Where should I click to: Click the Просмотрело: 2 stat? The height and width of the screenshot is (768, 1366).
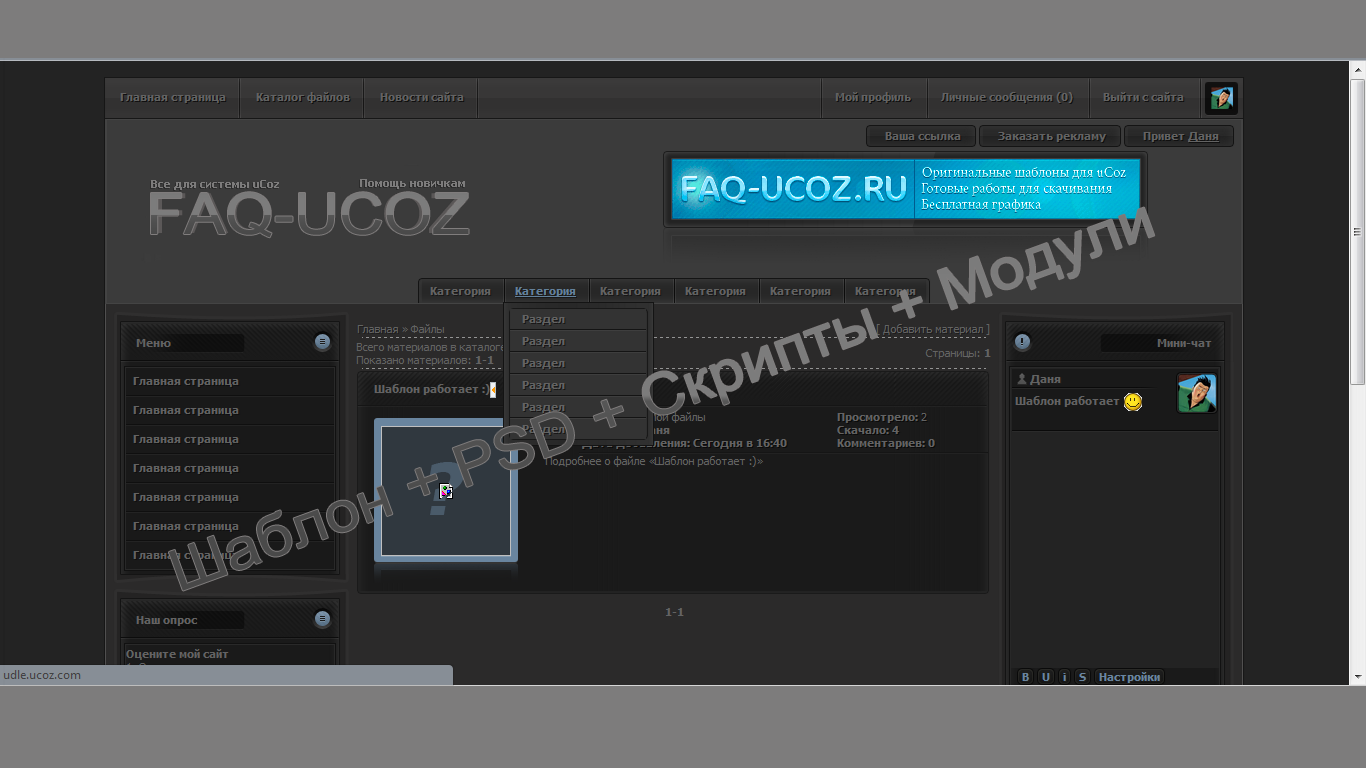click(x=882, y=417)
